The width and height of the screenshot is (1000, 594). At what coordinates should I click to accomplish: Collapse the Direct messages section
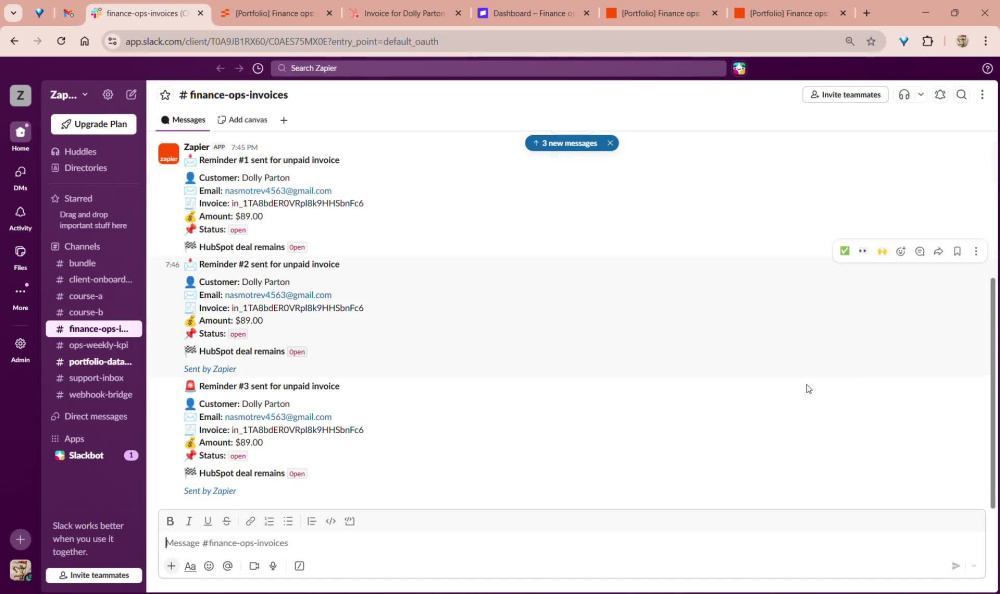[x=96, y=417]
